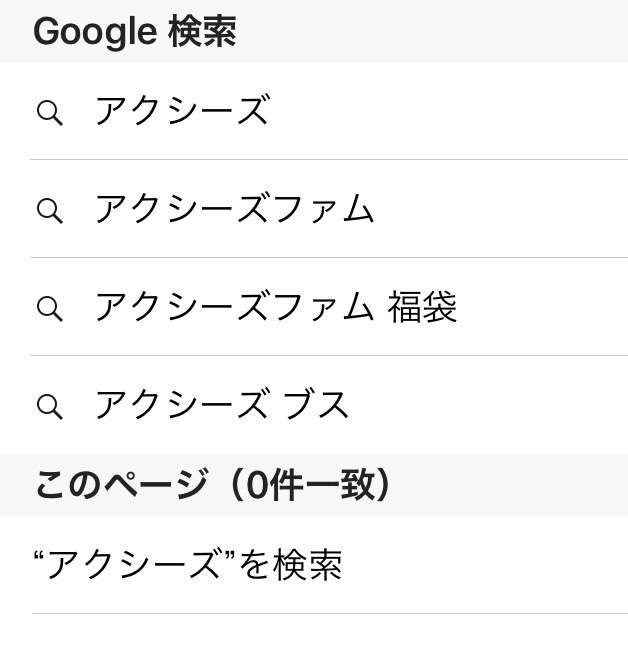Tap を検索 in the find-on-page row

point(290,564)
